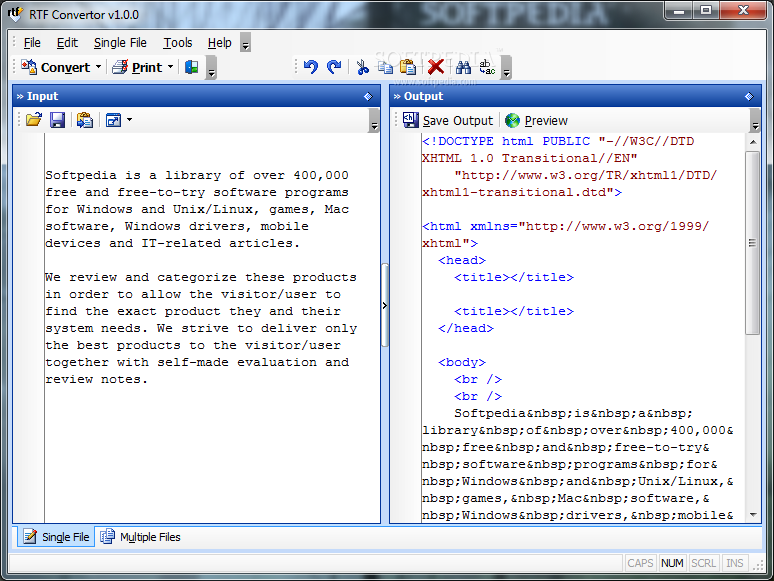Image resolution: width=774 pixels, height=581 pixels.
Task: Copy selection with copy icon
Action: click(x=385, y=67)
